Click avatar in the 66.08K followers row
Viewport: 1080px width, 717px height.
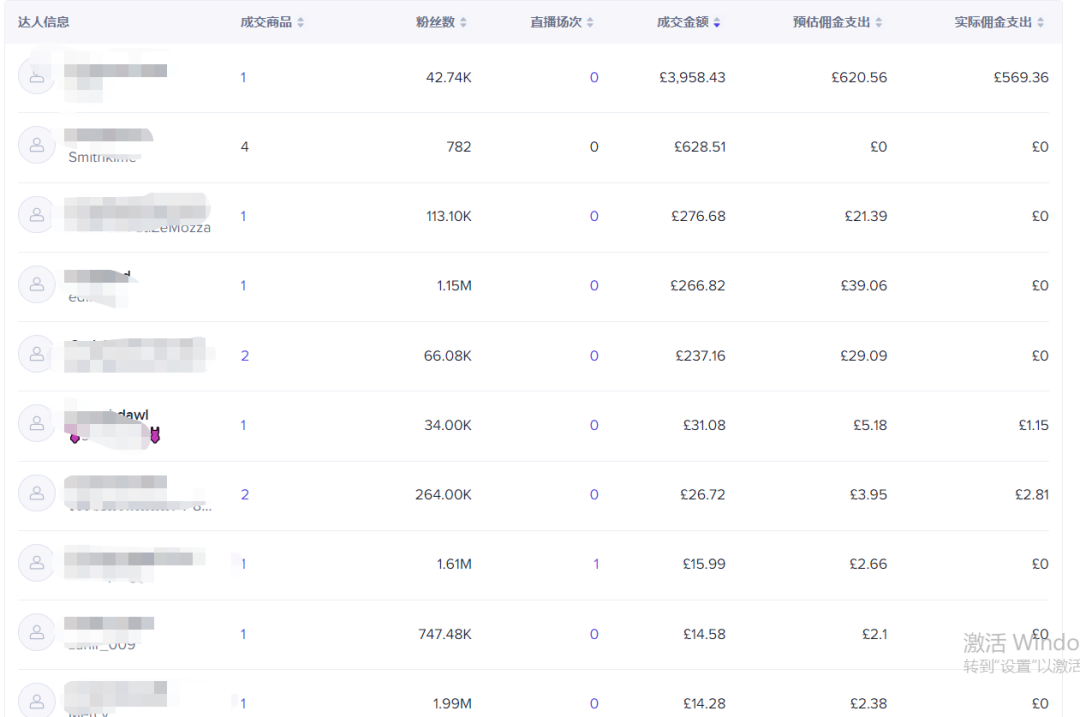(37, 354)
